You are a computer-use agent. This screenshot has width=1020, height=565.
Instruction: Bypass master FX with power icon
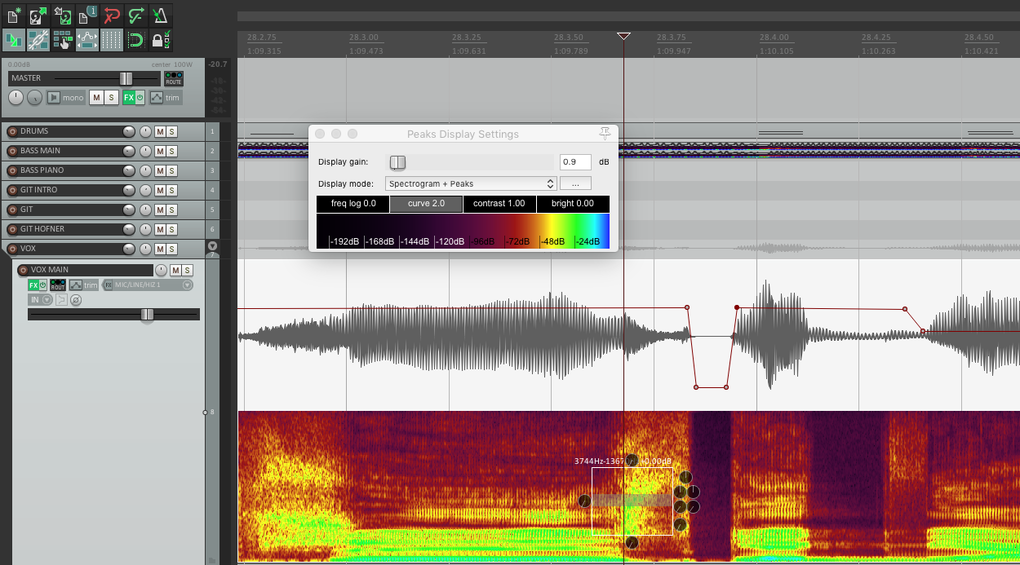139,98
